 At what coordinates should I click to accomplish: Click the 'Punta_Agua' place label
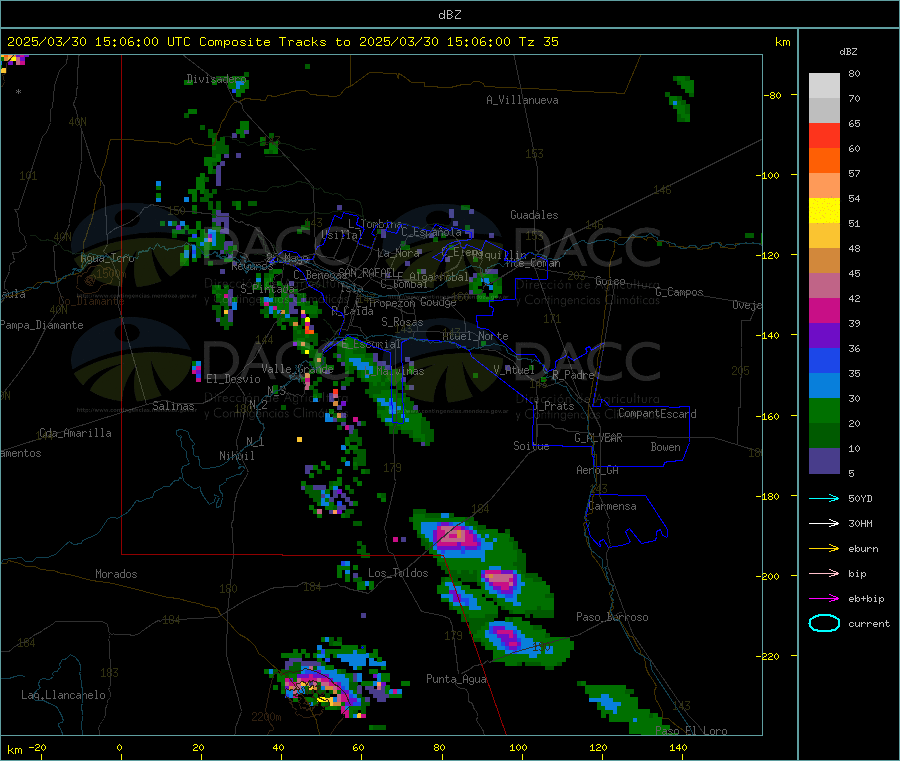pyautogui.click(x=456, y=679)
